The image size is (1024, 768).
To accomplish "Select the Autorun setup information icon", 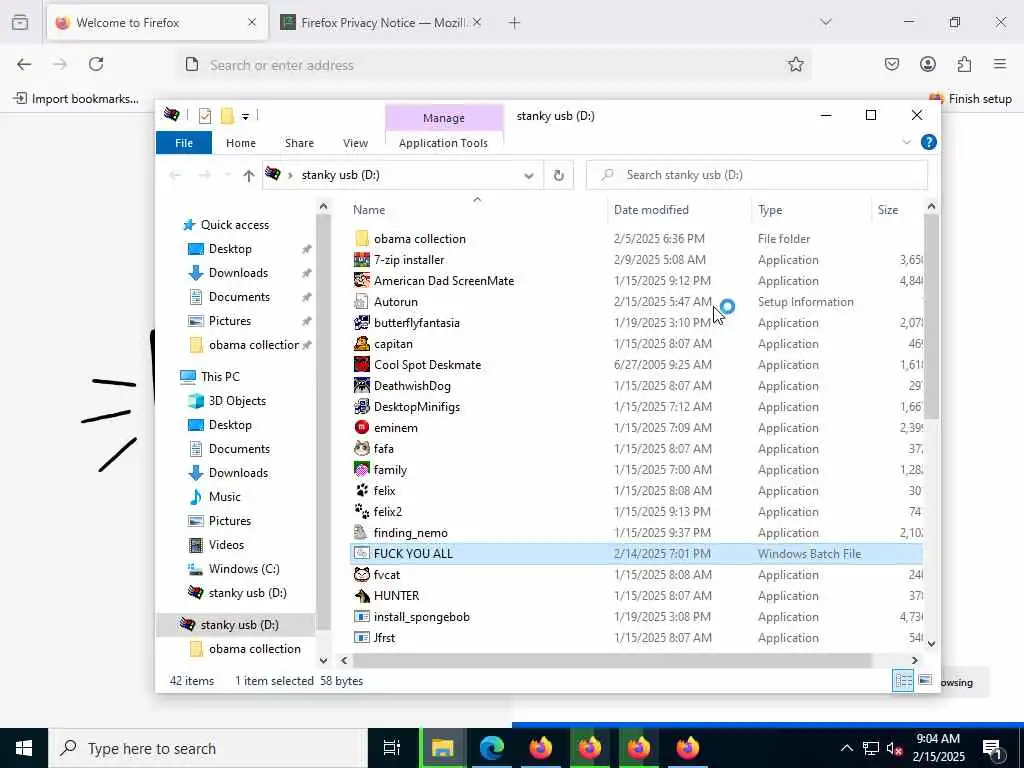I will [x=362, y=302].
